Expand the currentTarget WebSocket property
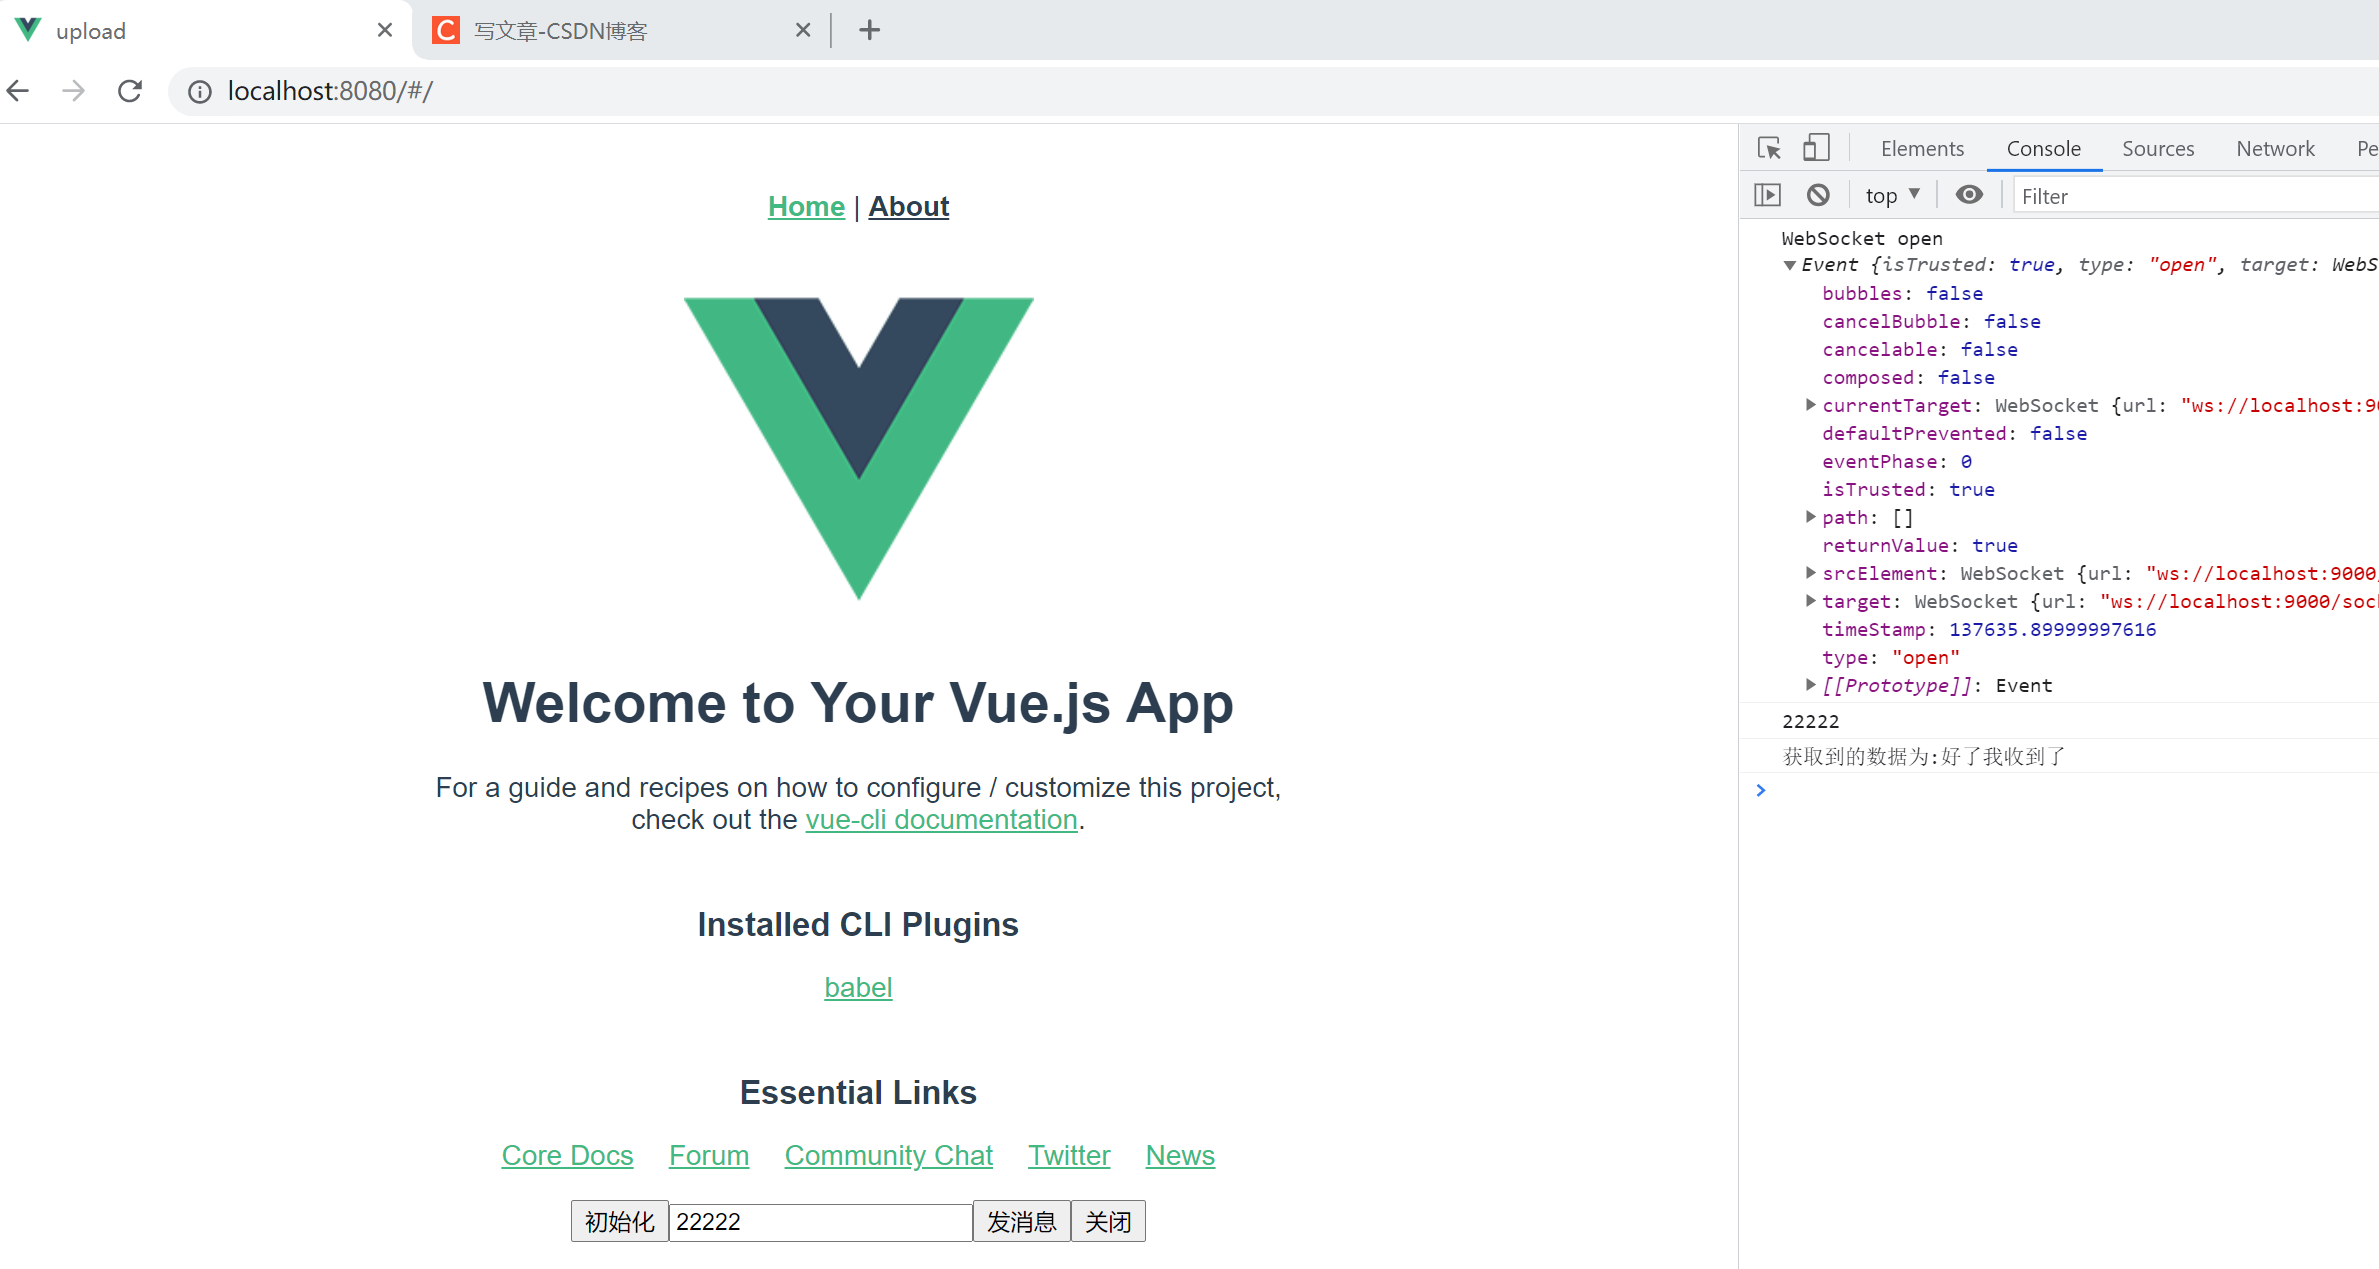 [1810, 405]
